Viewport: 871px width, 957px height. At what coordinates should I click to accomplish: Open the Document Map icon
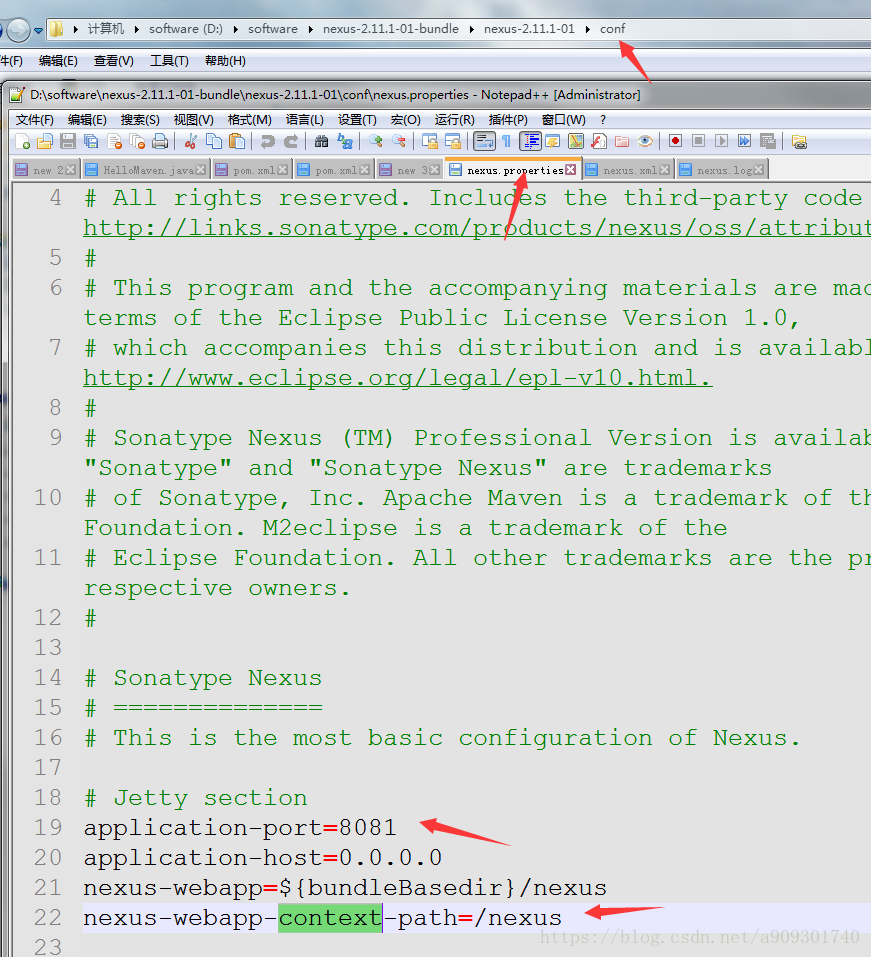(x=576, y=142)
